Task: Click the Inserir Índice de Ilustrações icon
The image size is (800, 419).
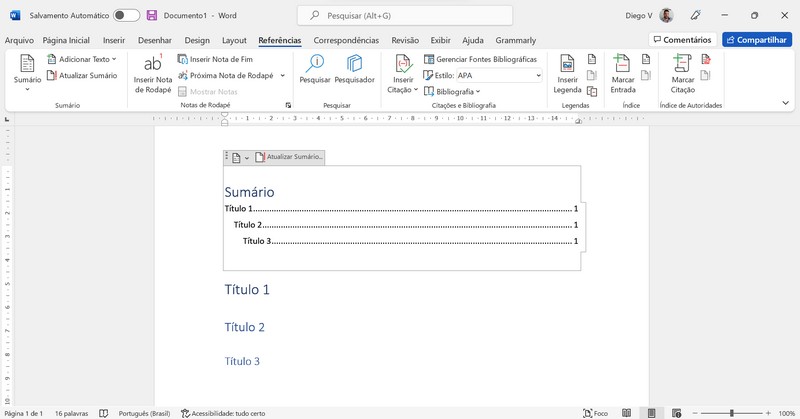Action: 592,59
